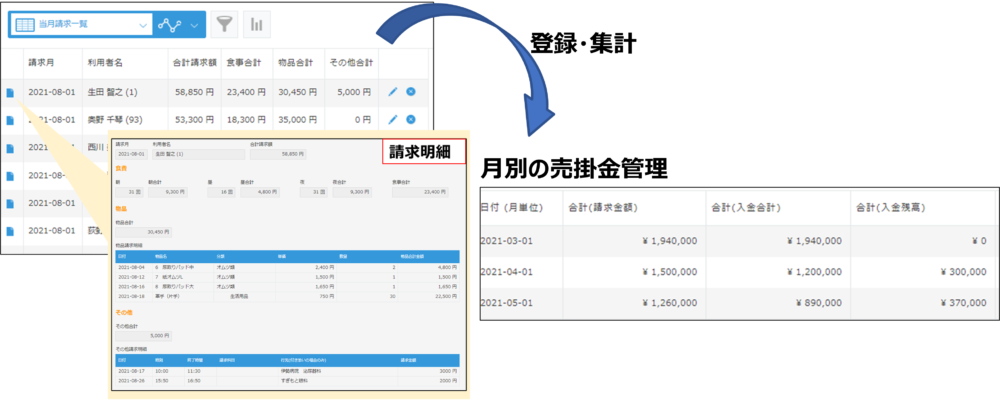Sort by the 合計請求額 column header

pyautogui.click(x=195, y=63)
